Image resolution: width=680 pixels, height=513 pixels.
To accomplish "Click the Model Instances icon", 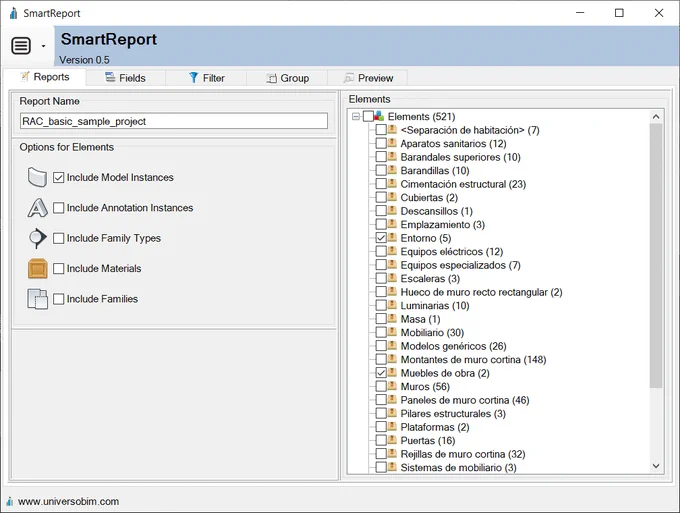I will (x=37, y=177).
